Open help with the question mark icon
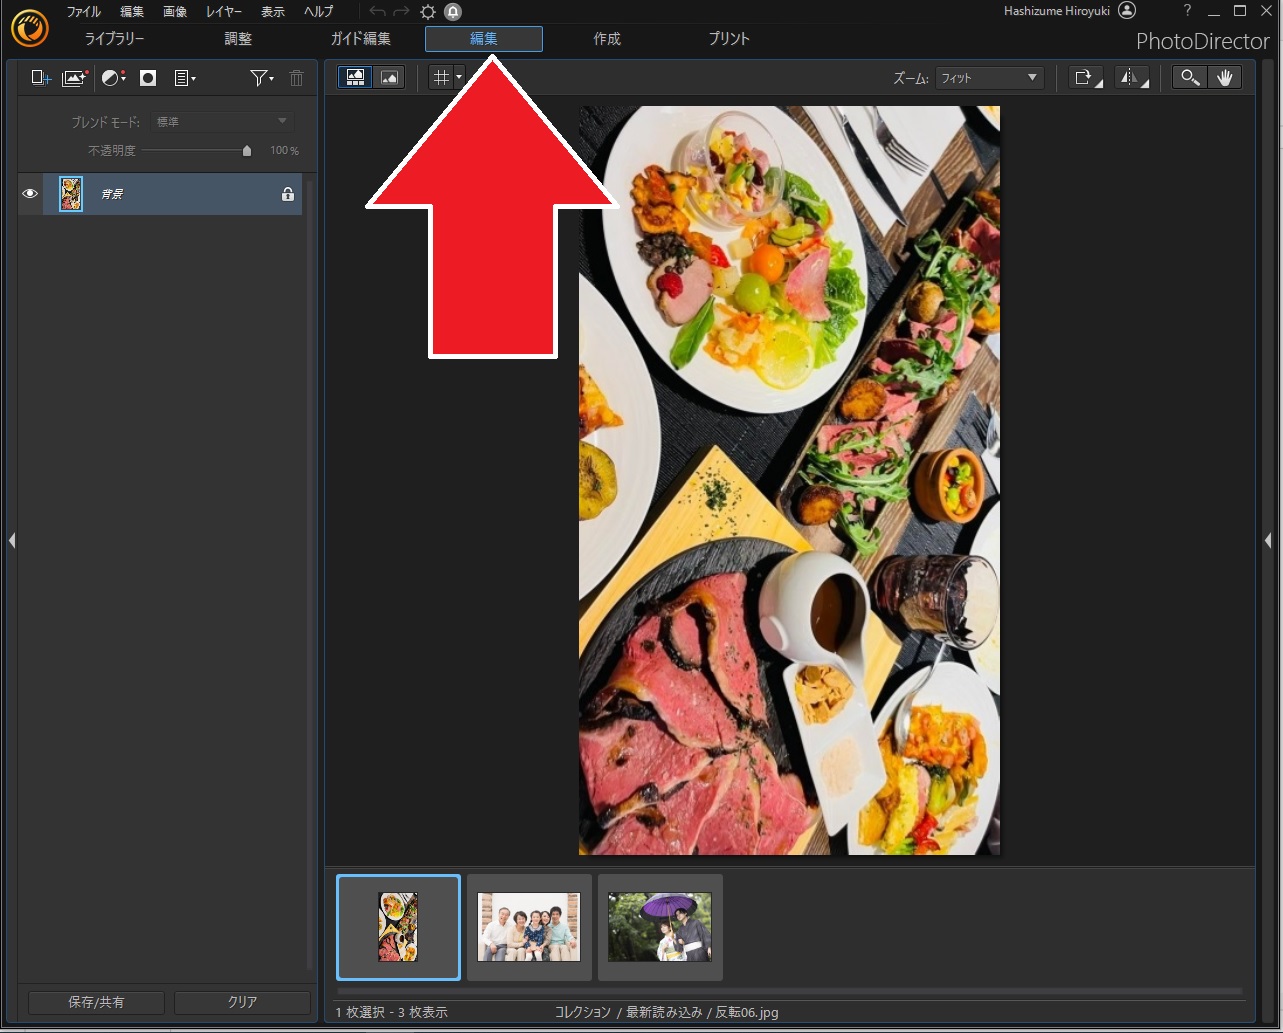Image resolution: width=1283 pixels, height=1033 pixels. [1187, 11]
